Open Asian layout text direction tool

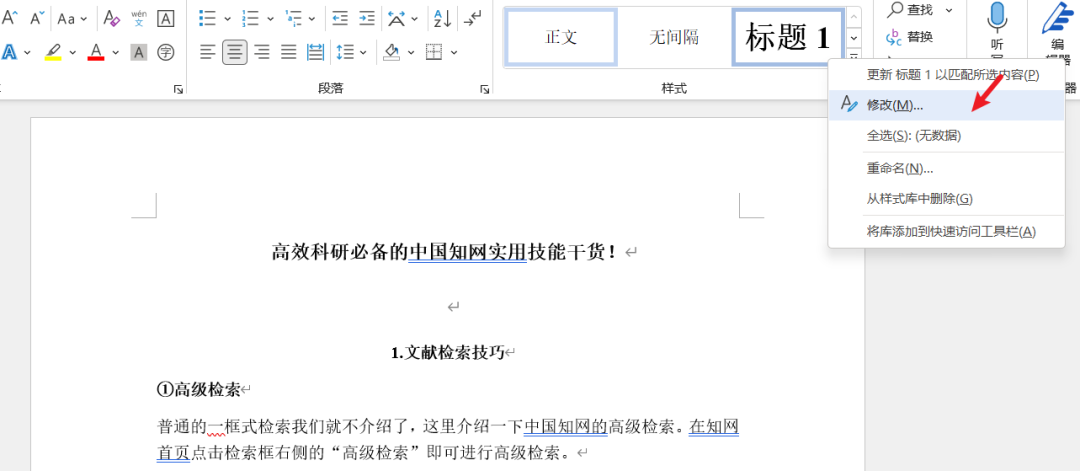[x=396, y=18]
